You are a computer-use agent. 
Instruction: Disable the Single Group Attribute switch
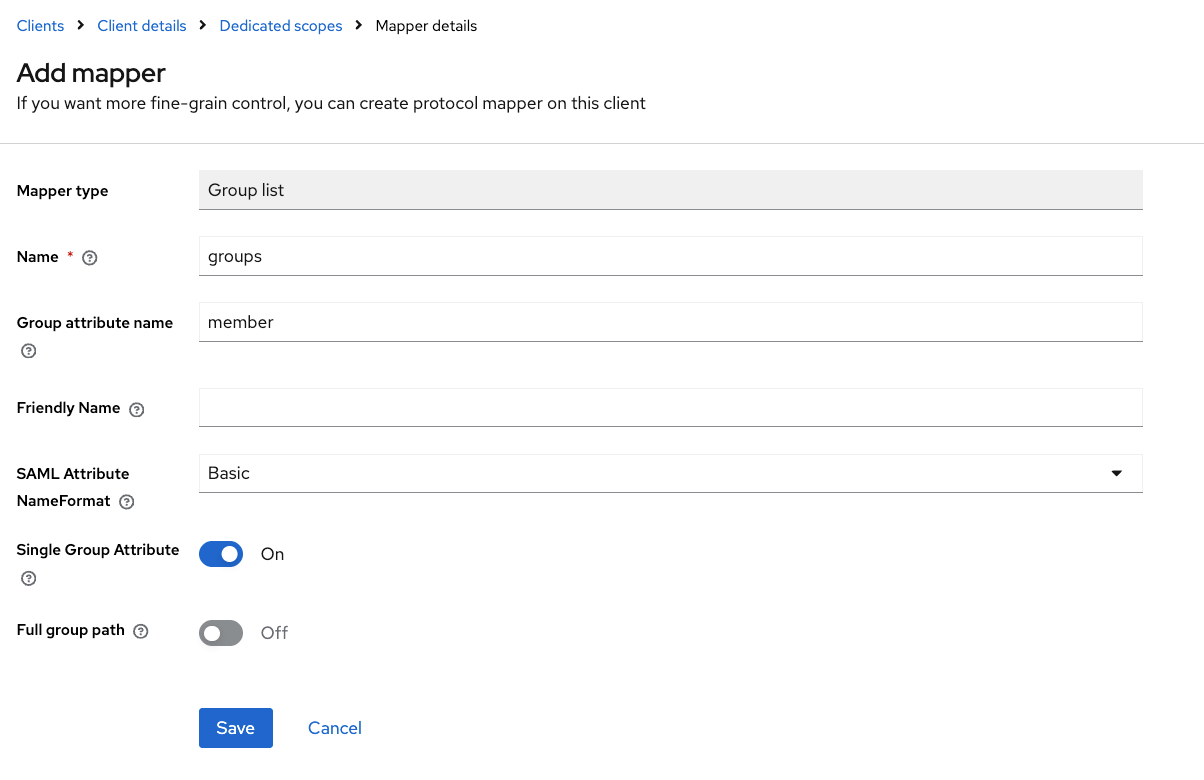221,554
